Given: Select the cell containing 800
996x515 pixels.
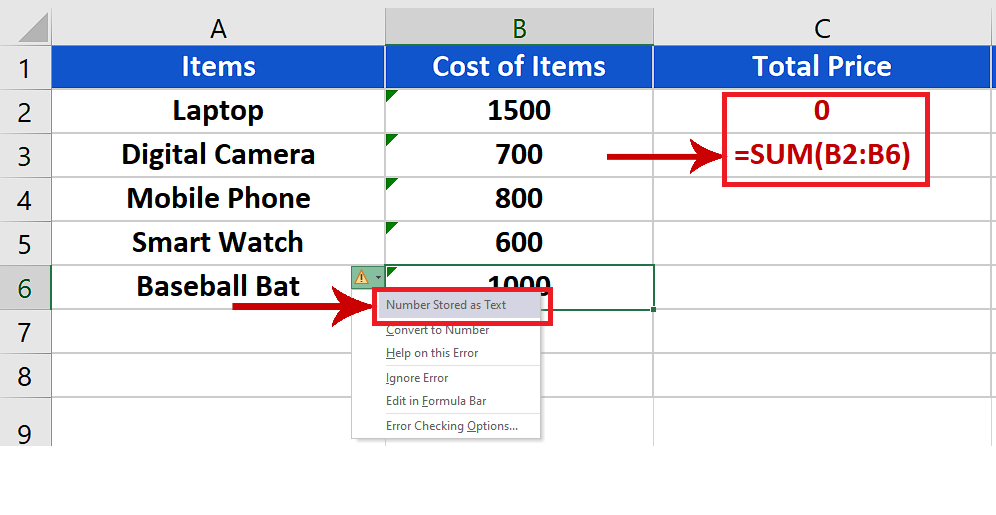Looking at the screenshot, I should [x=519, y=199].
